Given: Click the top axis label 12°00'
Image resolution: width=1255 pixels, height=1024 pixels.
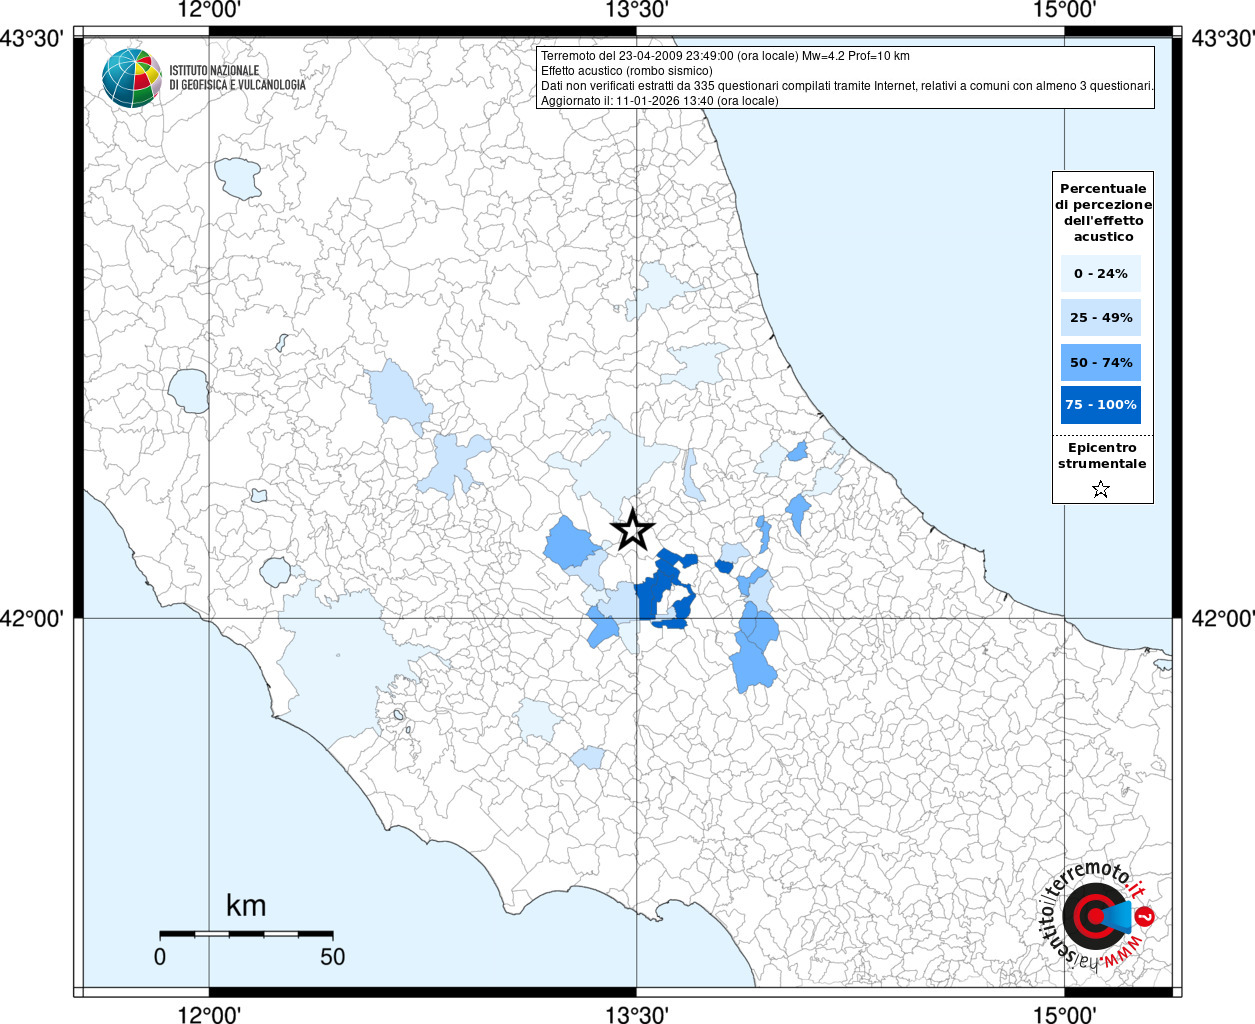Looking at the screenshot, I should 209,11.
